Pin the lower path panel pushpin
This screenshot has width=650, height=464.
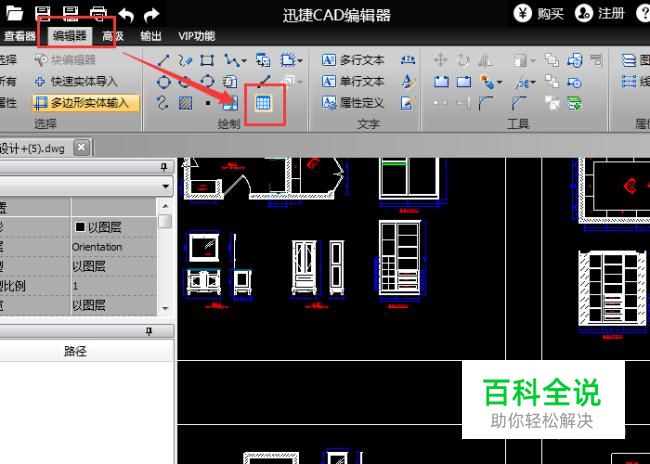click(x=149, y=331)
